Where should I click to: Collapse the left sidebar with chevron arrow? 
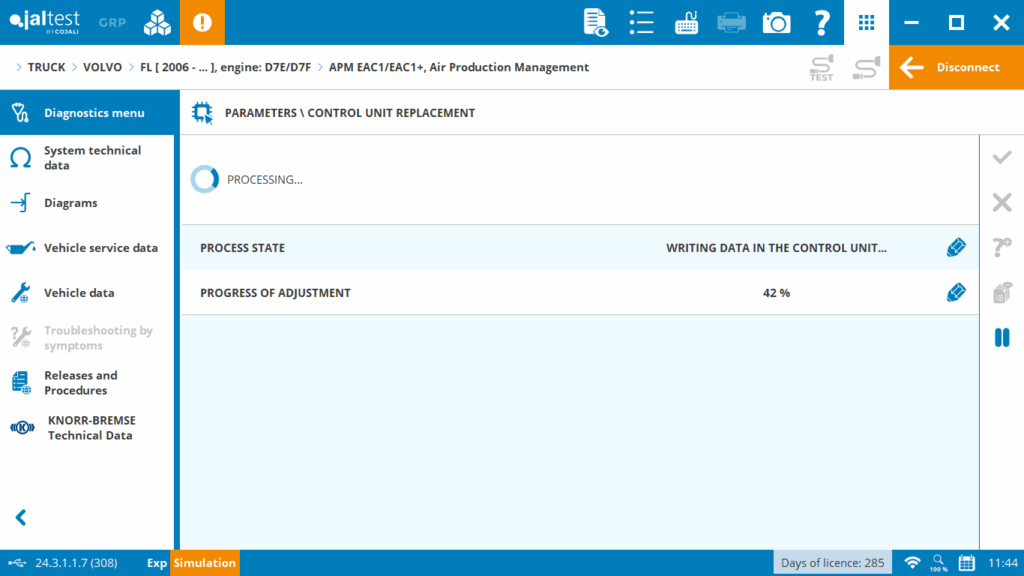click(21, 517)
